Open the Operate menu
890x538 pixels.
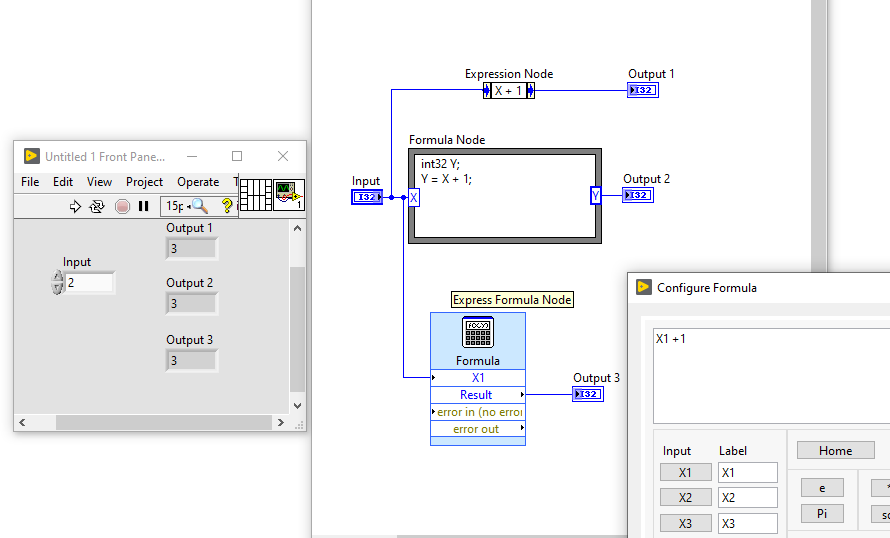(x=198, y=182)
